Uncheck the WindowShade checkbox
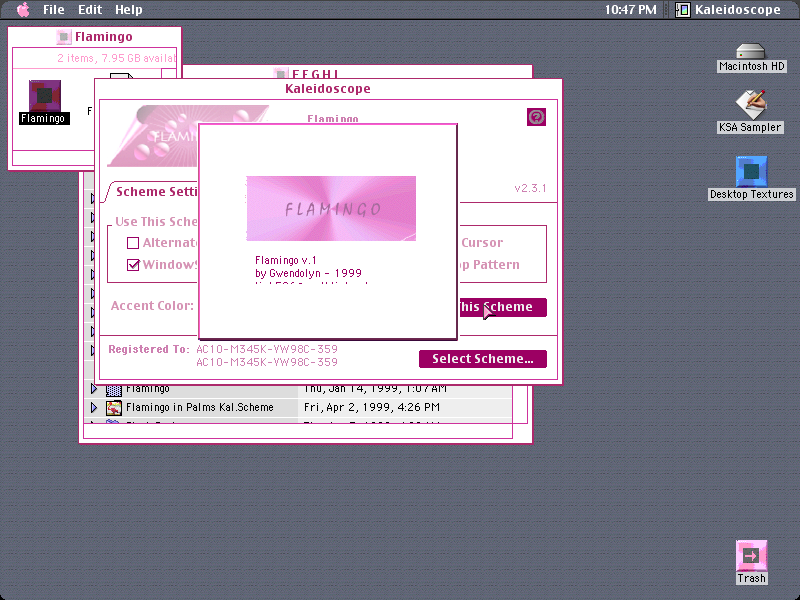800x600 pixels. (x=133, y=265)
